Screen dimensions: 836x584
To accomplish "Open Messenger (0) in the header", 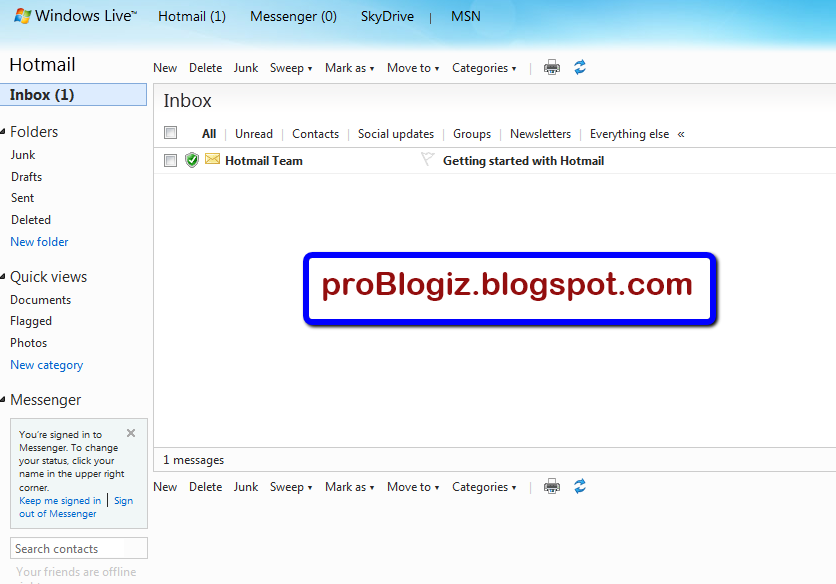I will 293,17.
